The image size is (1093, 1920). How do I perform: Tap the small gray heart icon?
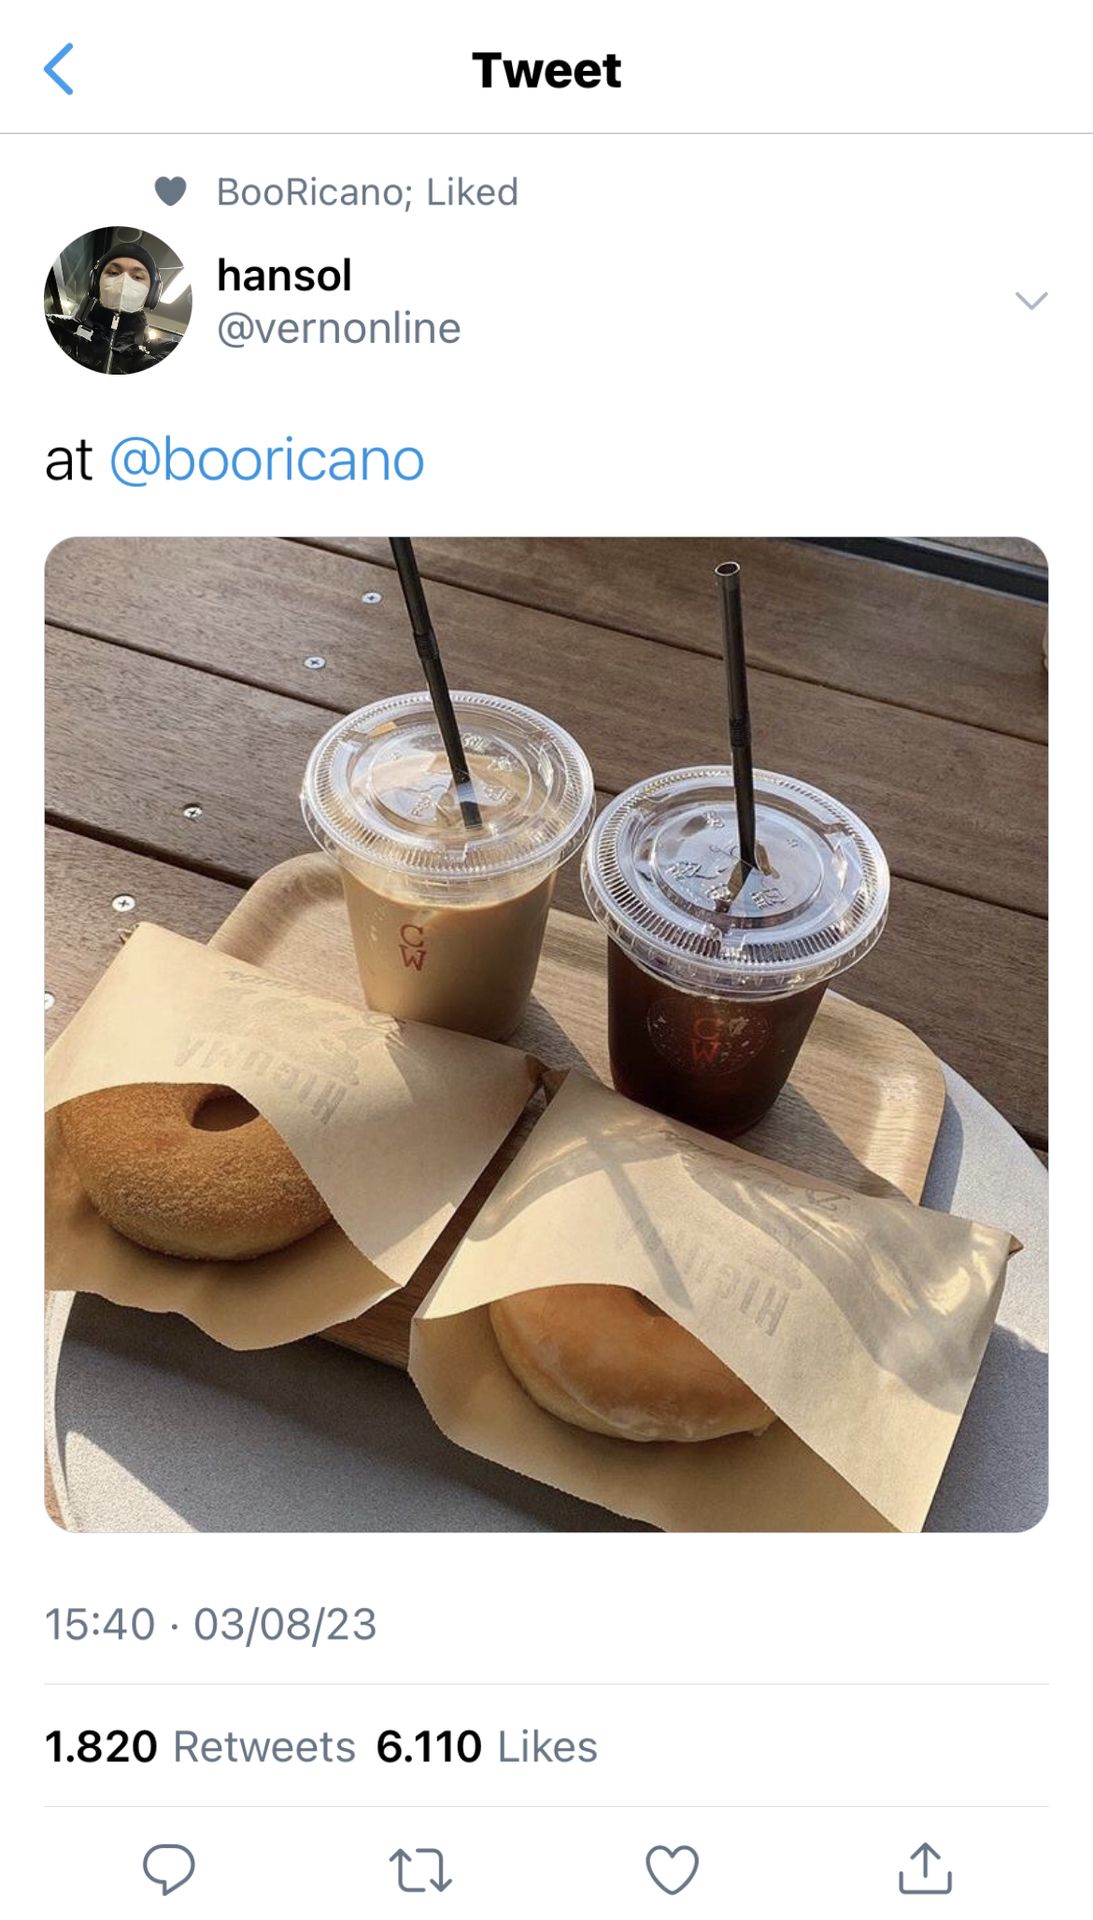coord(171,191)
